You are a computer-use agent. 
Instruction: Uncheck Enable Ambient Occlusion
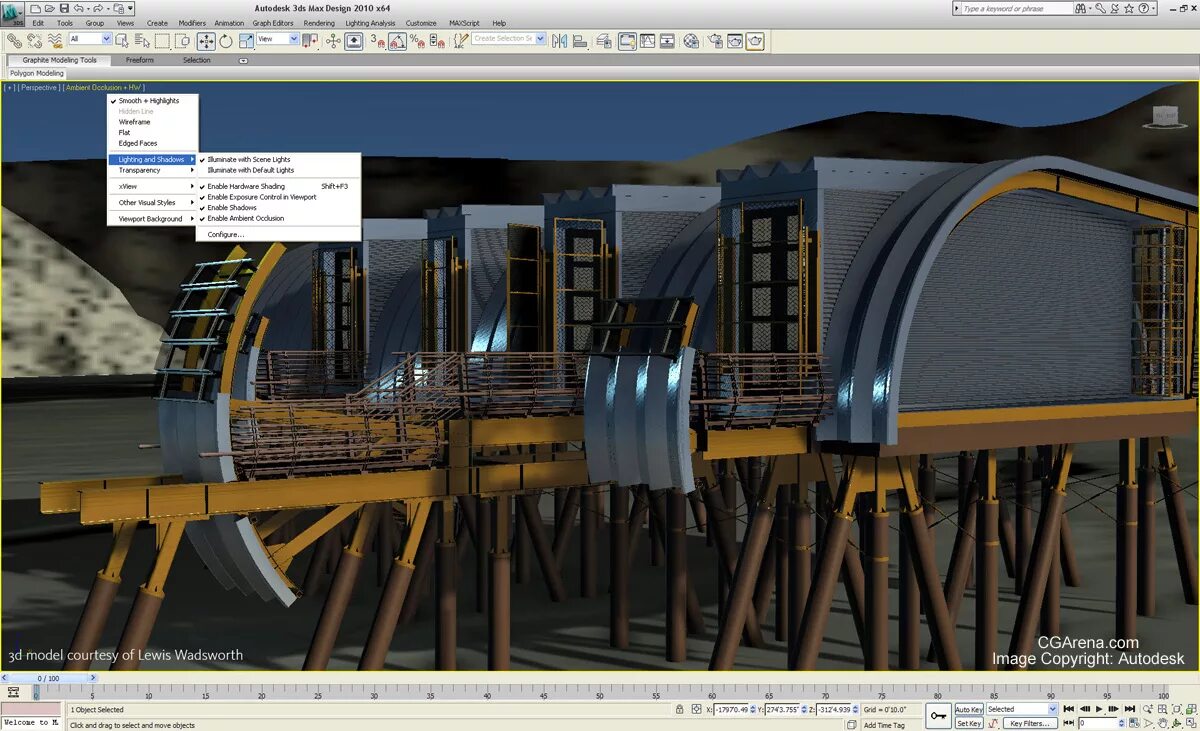245,218
